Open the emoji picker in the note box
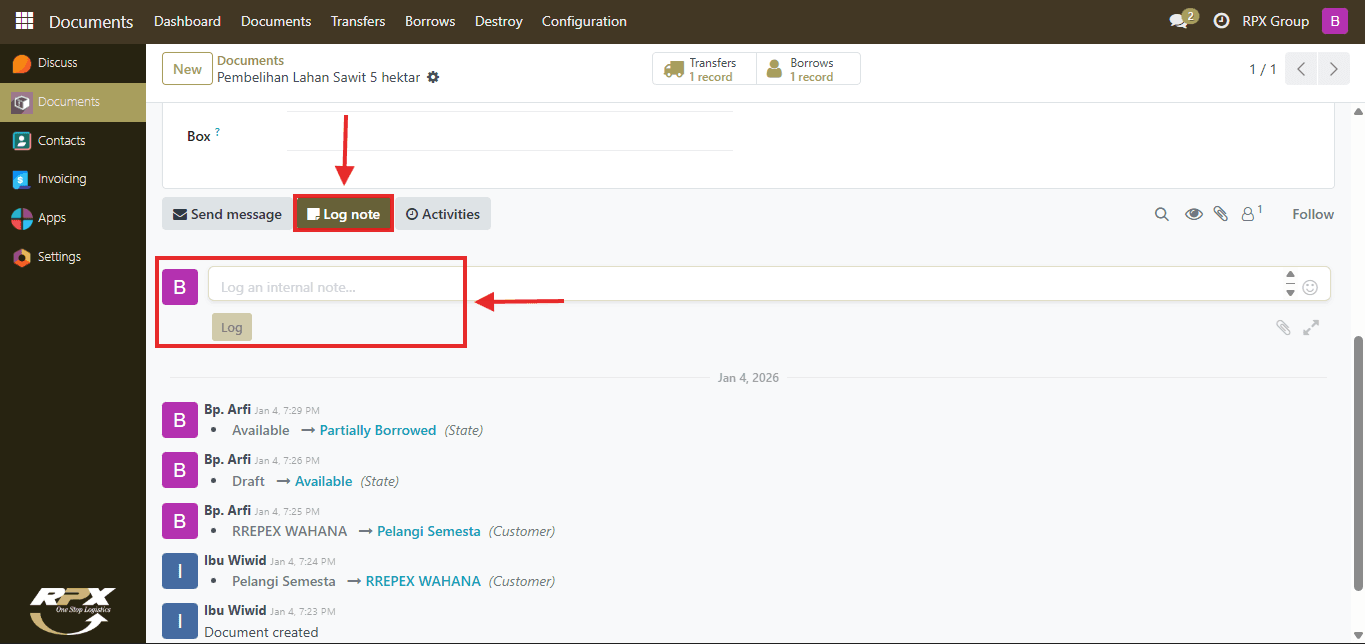Image resolution: width=1365 pixels, height=644 pixels. pyautogui.click(x=1310, y=287)
